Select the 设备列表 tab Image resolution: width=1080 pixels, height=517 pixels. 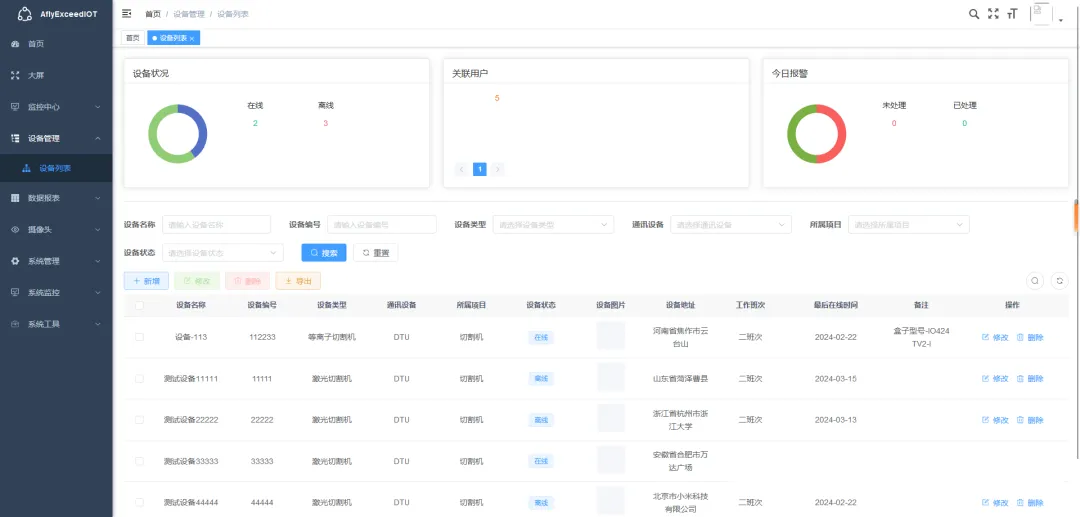[173, 38]
